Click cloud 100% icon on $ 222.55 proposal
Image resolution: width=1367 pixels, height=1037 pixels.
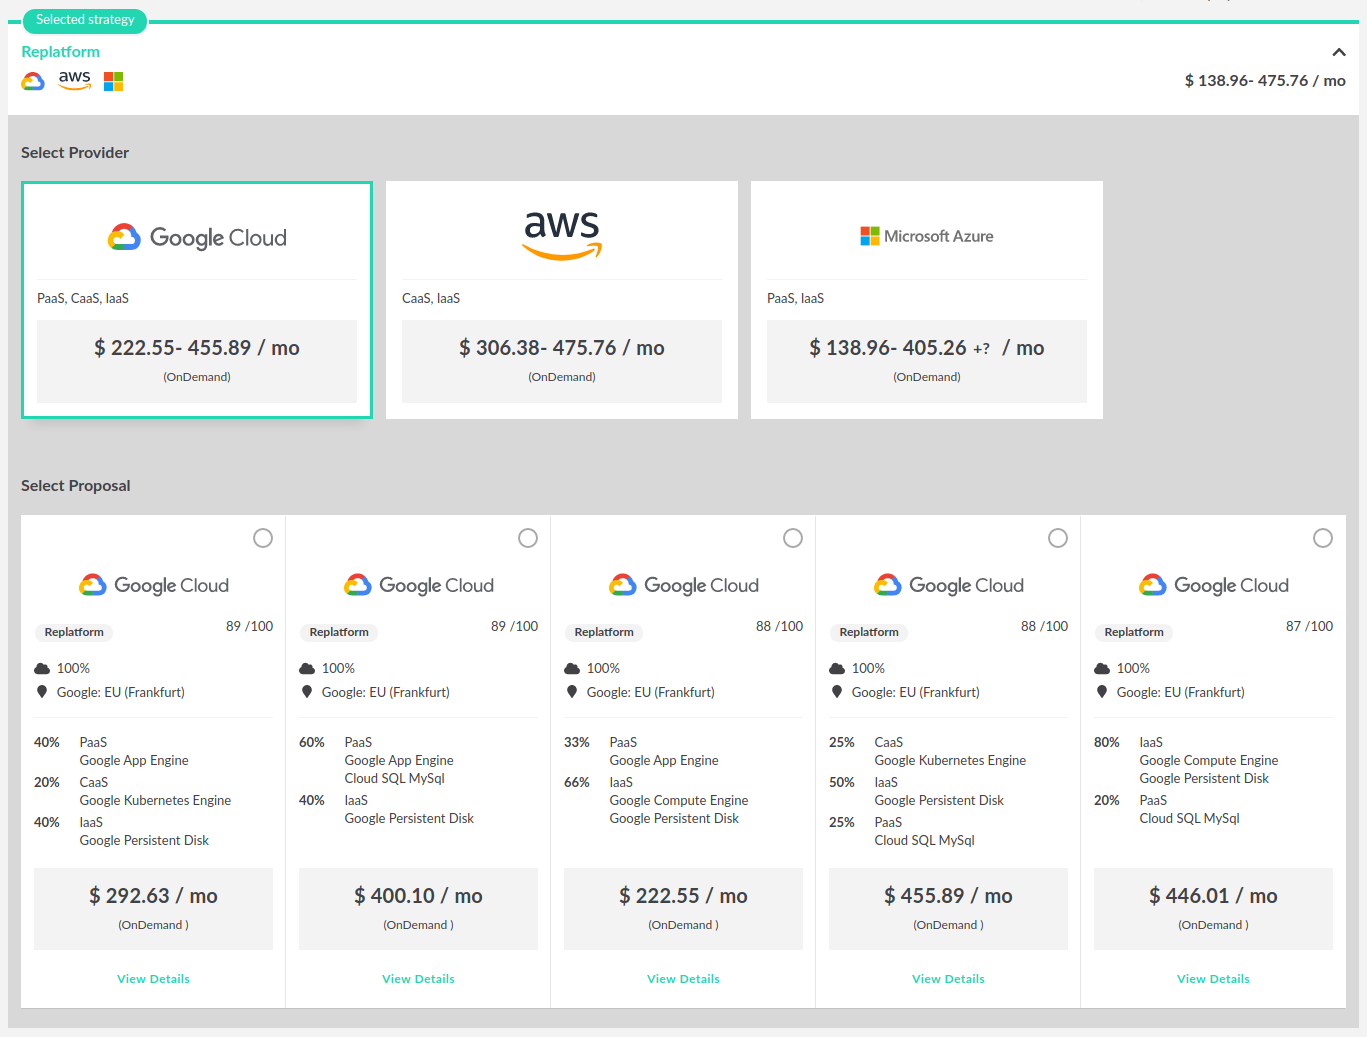point(572,668)
